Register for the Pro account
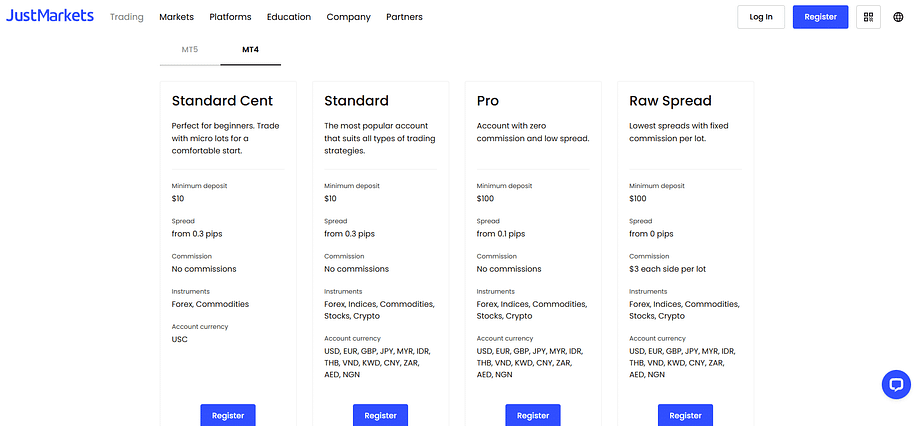 pos(533,415)
